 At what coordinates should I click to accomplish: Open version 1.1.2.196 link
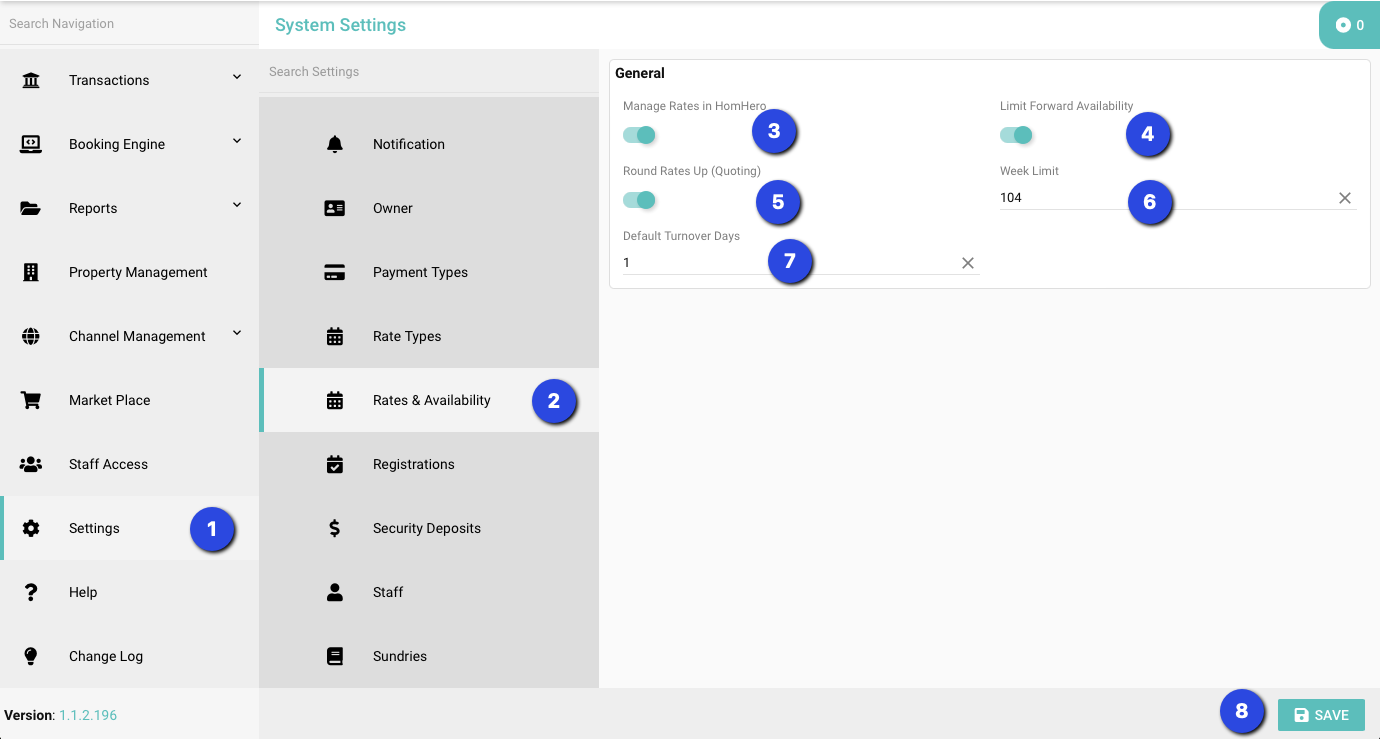pos(88,715)
